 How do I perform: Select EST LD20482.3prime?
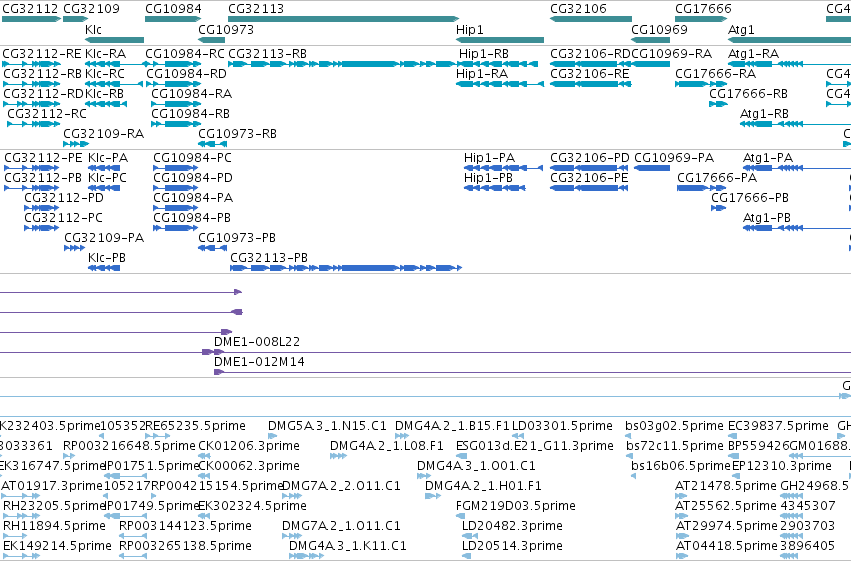coord(512,526)
